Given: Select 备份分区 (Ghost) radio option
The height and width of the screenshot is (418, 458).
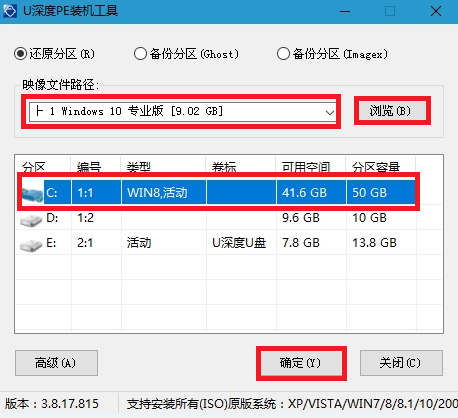Looking at the screenshot, I should [x=186, y=54].
